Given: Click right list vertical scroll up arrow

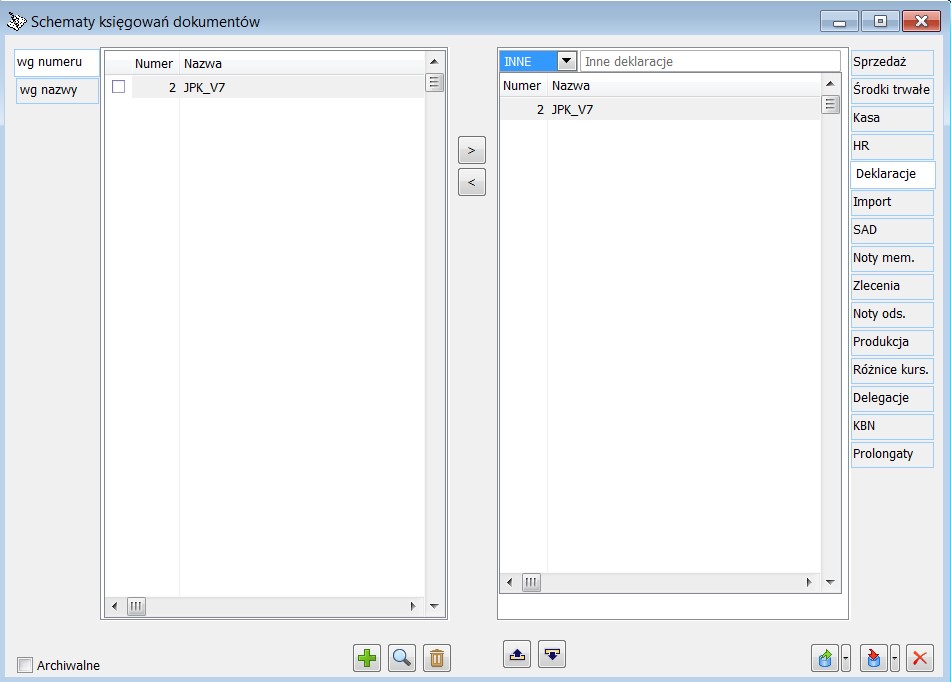Looking at the screenshot, I should pos(830,83).
